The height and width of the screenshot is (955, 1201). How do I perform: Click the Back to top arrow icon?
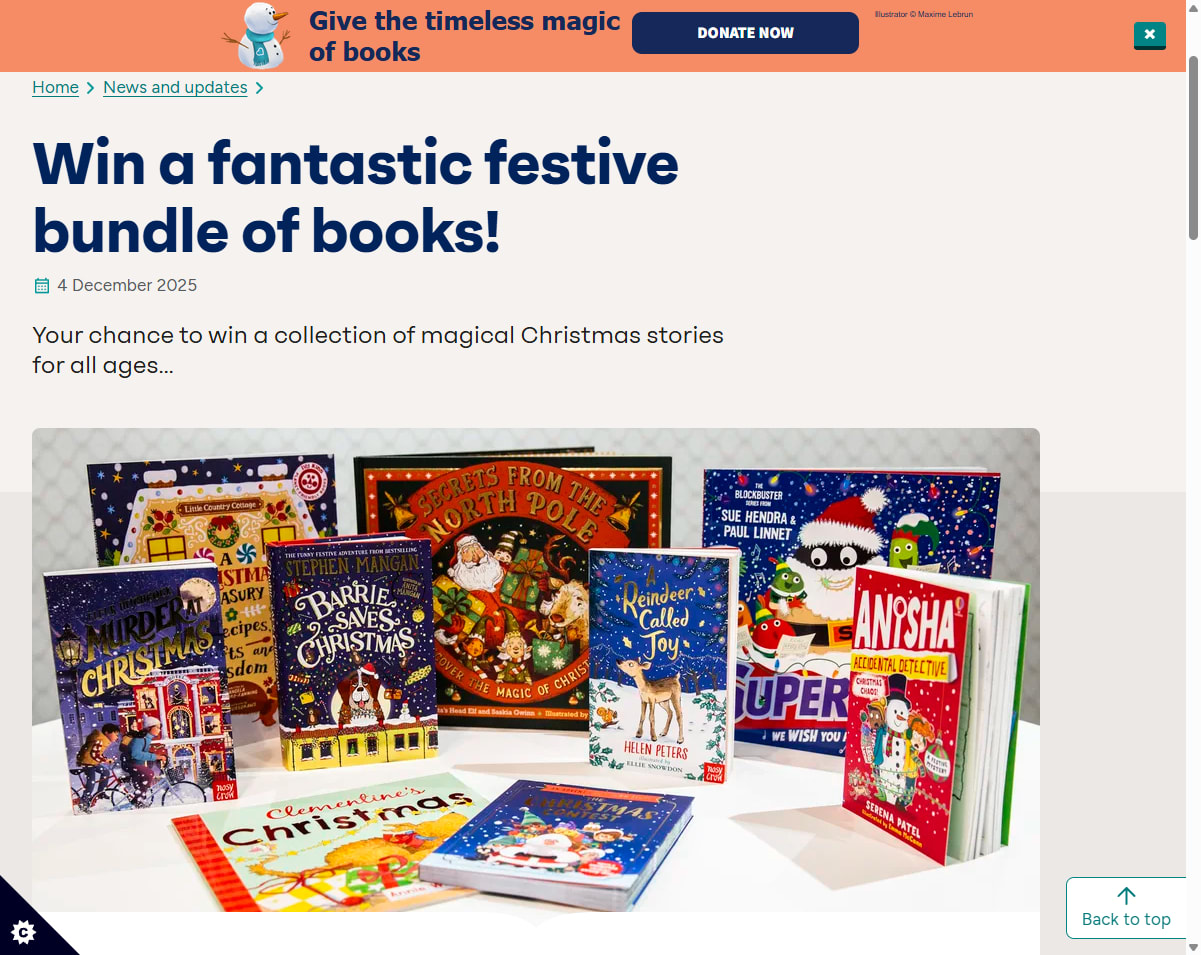[1126, 896]
